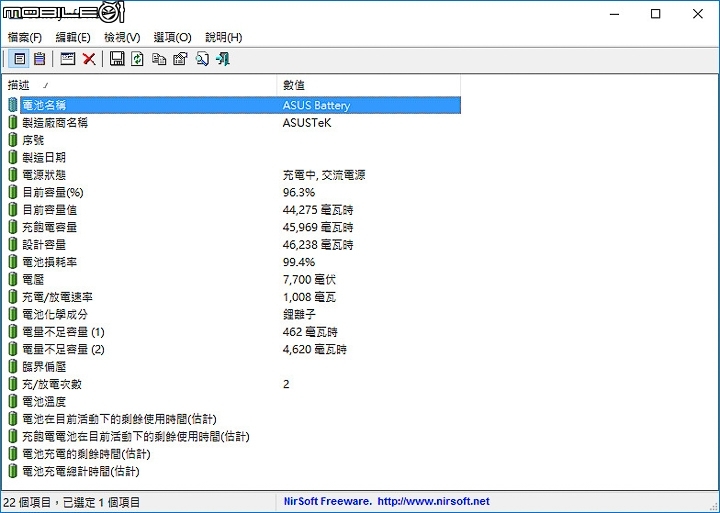Viewport: 720px width, 513px height.
Task: Open the 檔案(F) menu
Action: click(25, 37)
